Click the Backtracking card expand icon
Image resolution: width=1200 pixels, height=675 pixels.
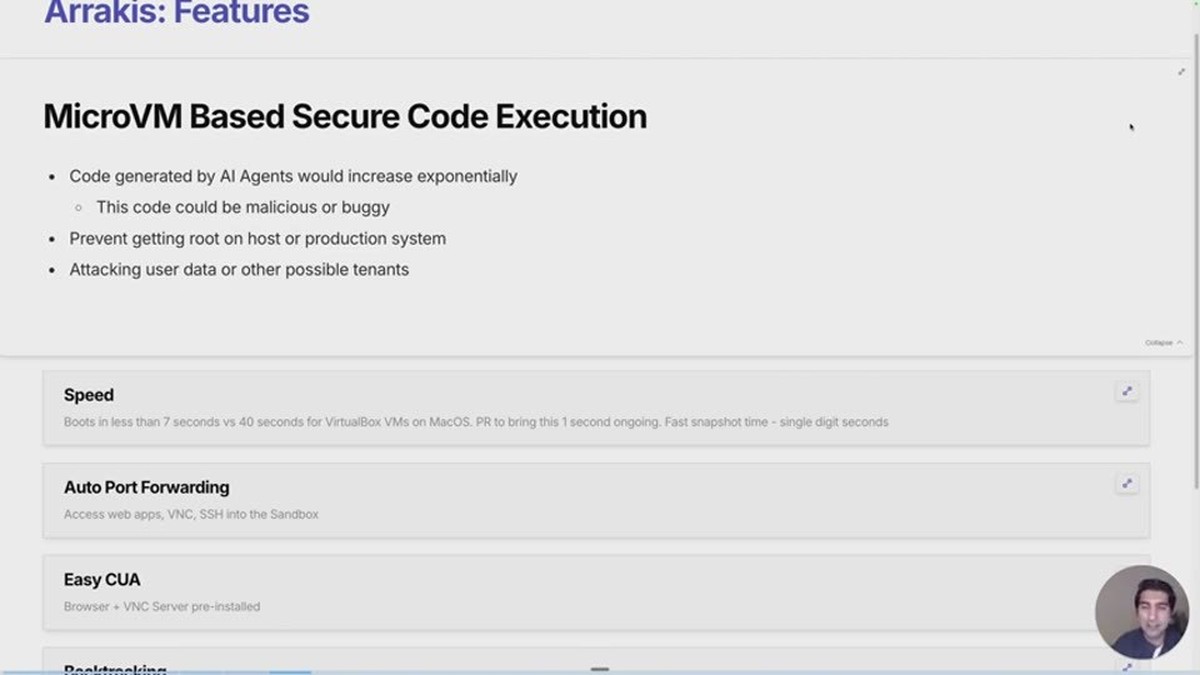point(1127,667)
